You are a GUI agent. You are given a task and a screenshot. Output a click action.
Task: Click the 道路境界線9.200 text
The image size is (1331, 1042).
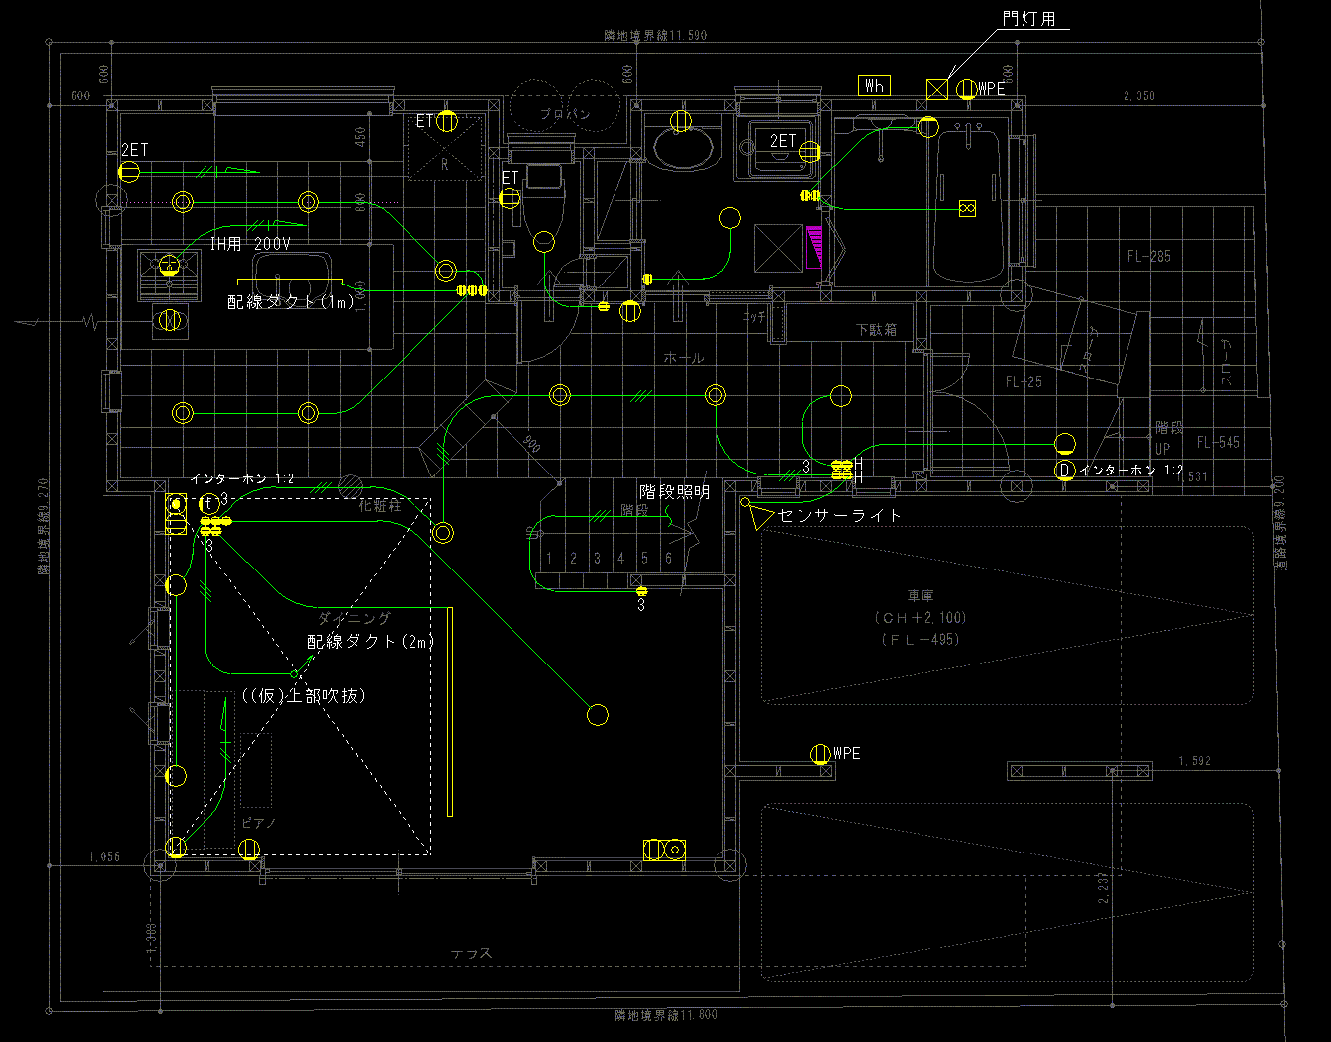tap(1280, 522)
